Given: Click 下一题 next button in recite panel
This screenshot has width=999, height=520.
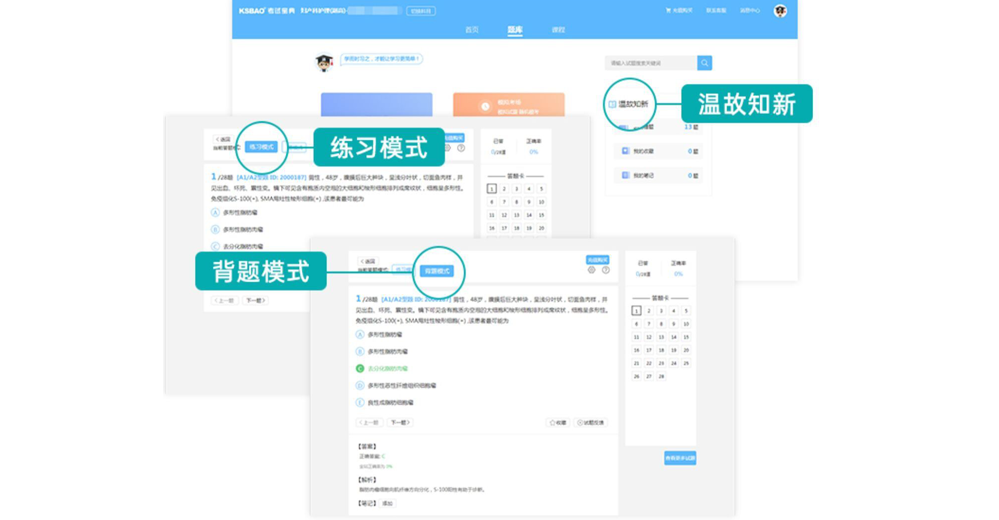Looking at the screenshot, I should [x=400, y=423].
